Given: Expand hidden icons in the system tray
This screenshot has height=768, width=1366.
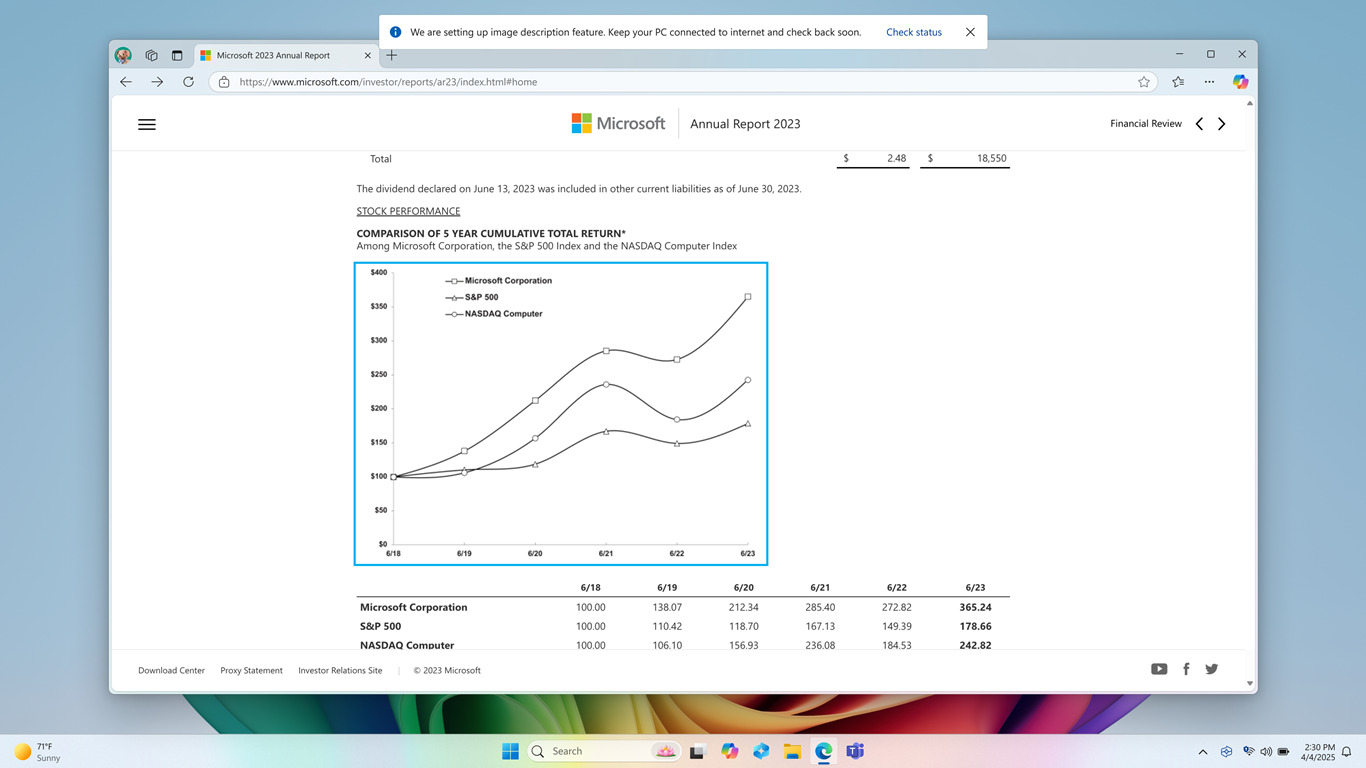Looking at the screenshot, I should pyautogui.click(x=1203, y=751).
